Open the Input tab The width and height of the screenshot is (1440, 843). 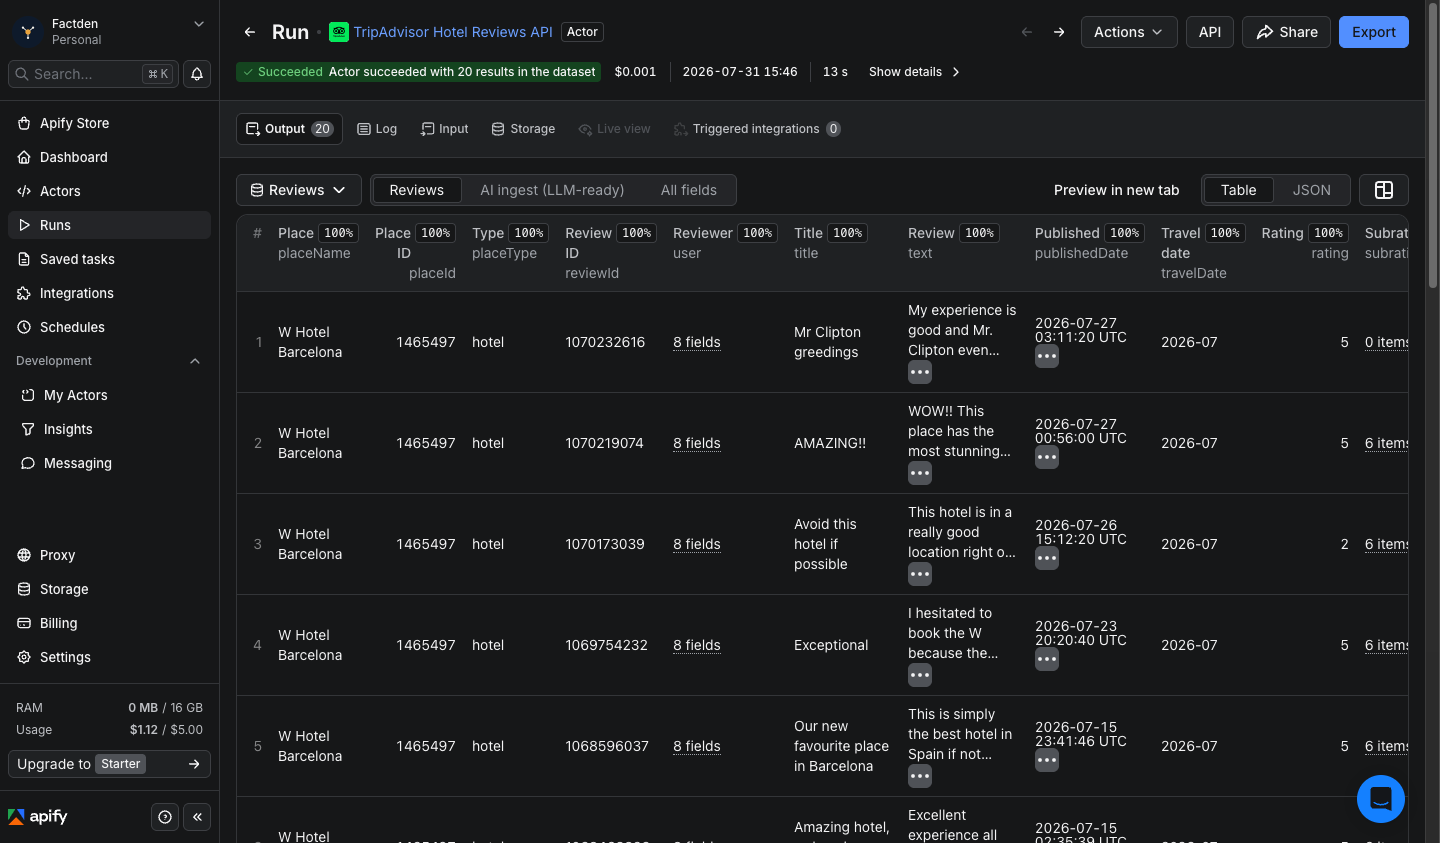[x=444, y=129]
